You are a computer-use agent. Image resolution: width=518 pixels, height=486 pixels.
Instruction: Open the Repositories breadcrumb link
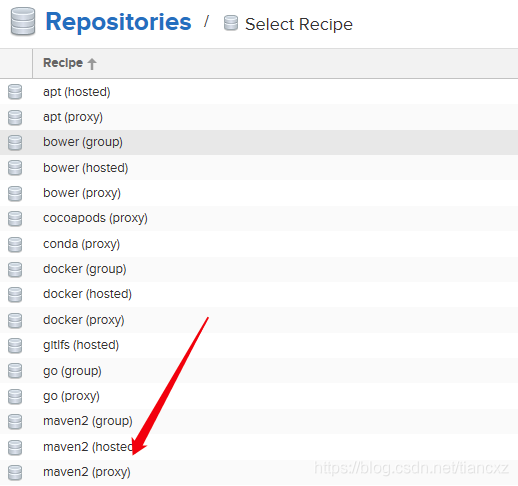[118, 22]
